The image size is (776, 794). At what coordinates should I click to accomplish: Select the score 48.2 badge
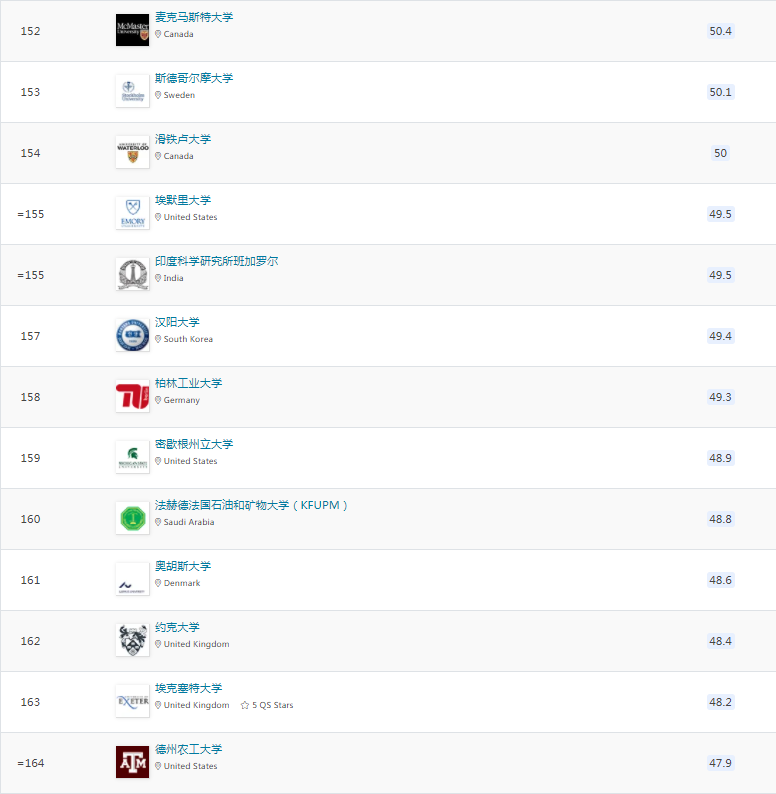(720, 702)
